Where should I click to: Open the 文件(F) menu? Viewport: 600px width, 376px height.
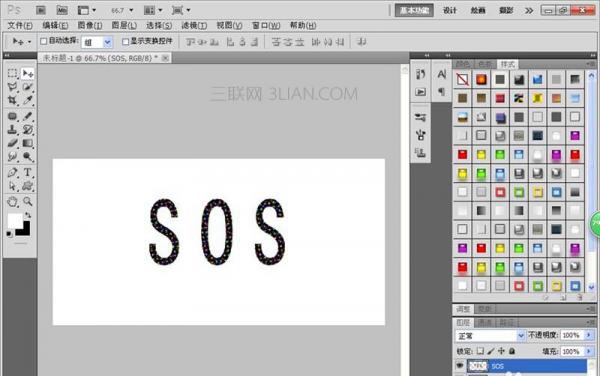[20, 26]
